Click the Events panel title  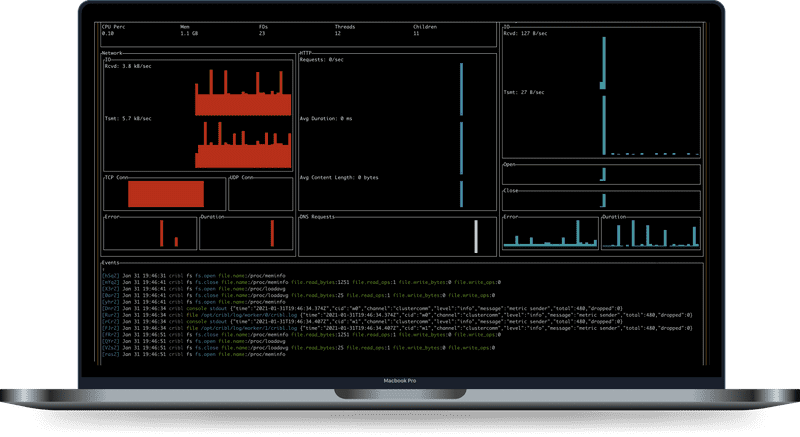click(111, 263)
